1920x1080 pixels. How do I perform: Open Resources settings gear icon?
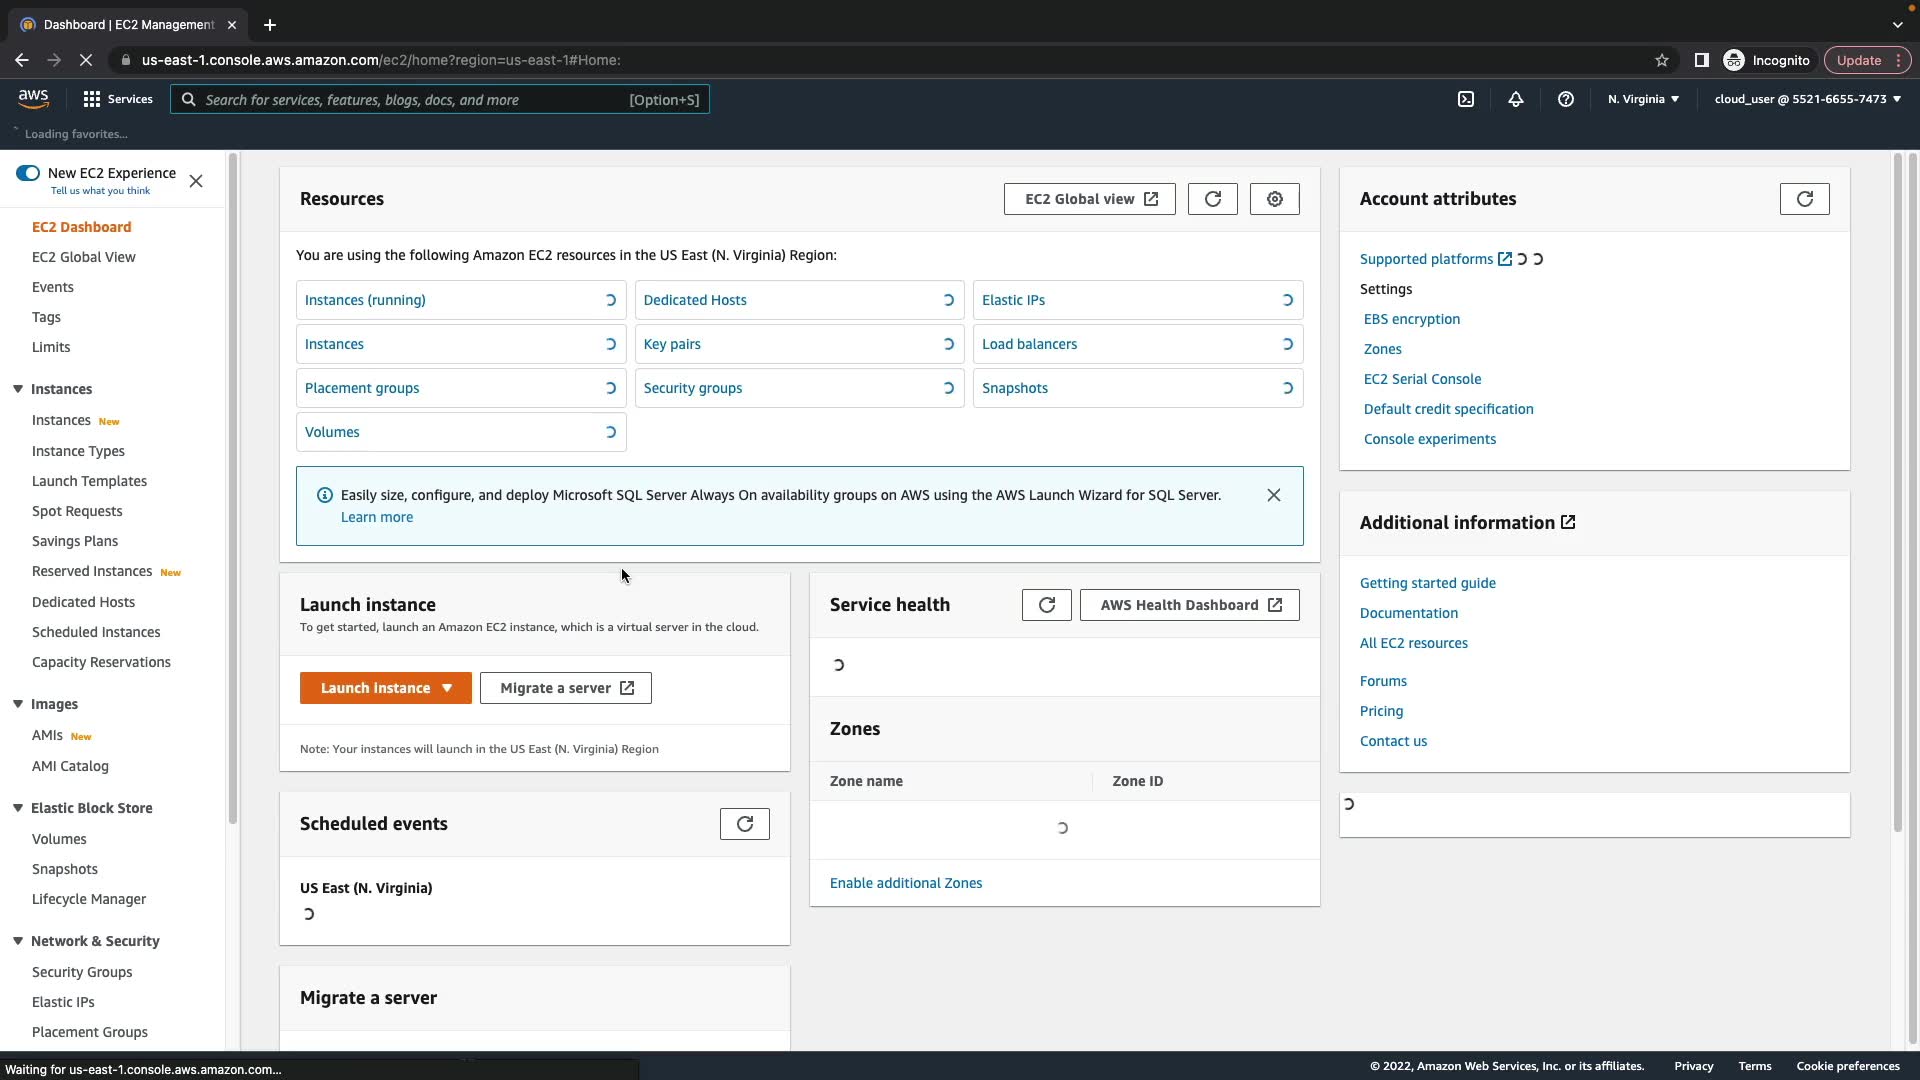point(1274,199)
